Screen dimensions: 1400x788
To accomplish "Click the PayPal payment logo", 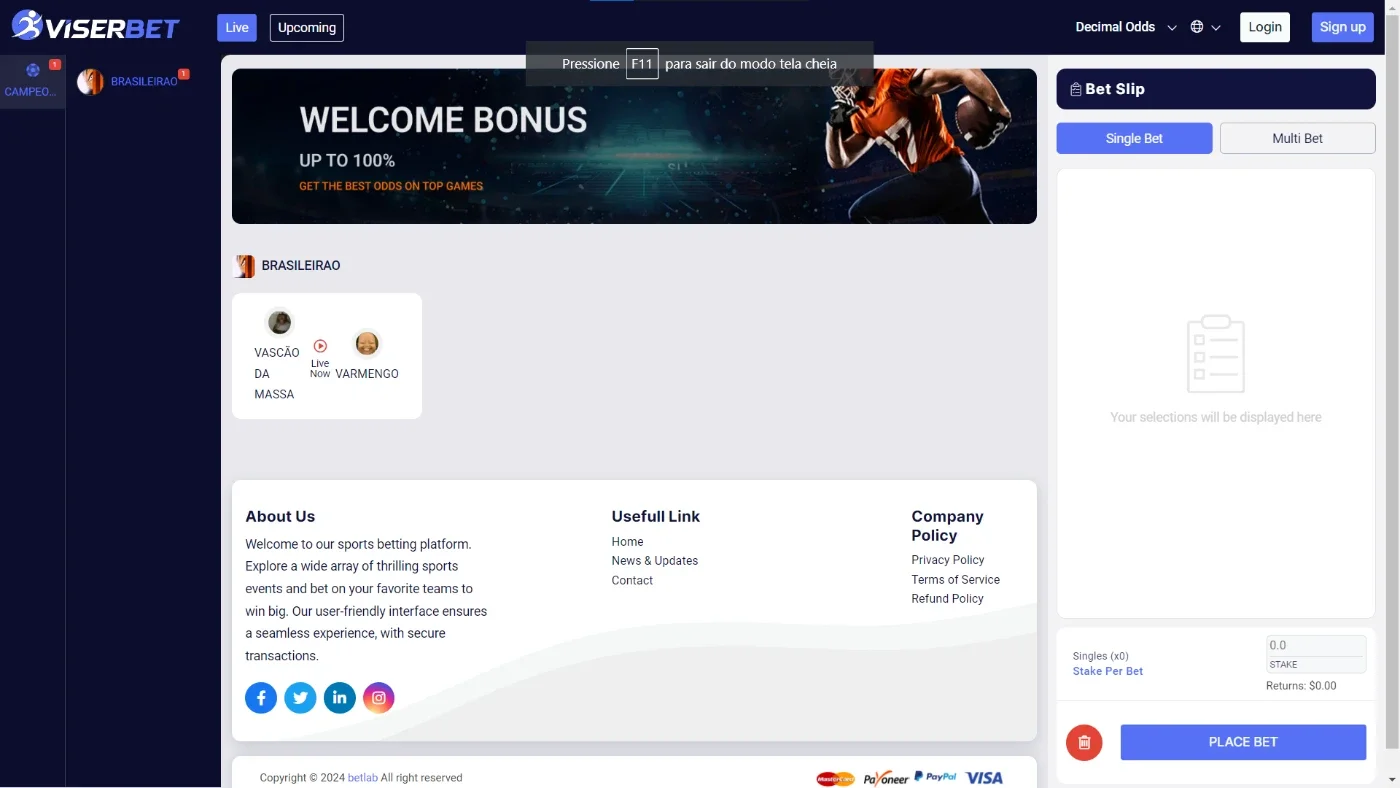I will point(935,777).
